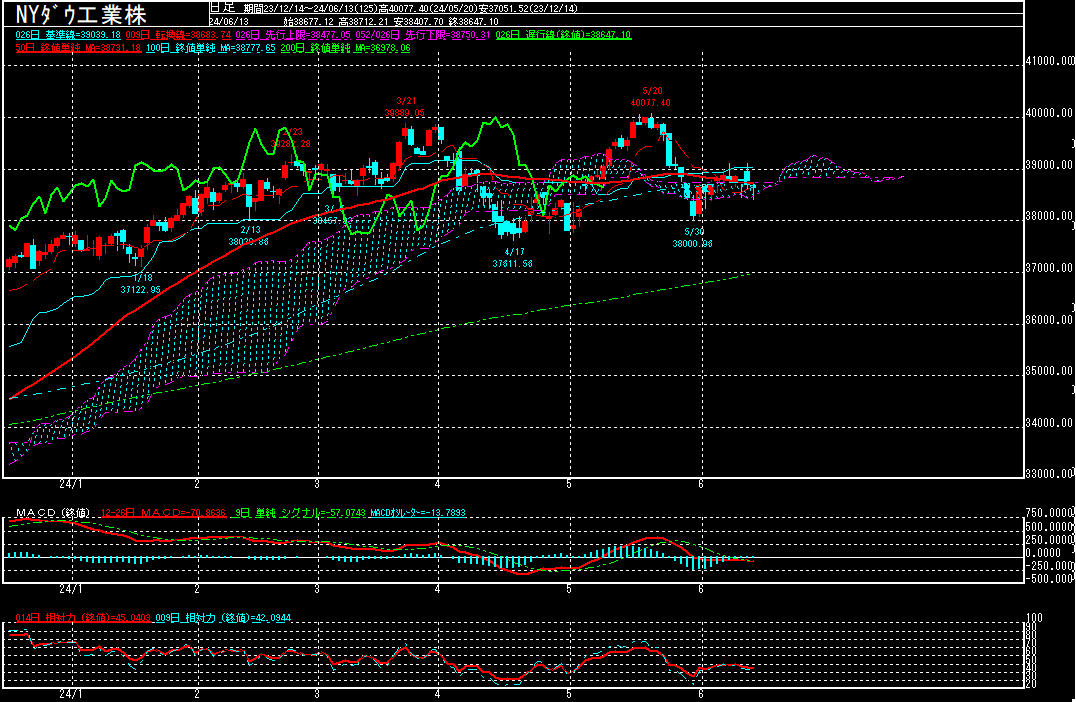Click the 100 label on the RSI axis
The image size is (1076, 702).
1034,618
